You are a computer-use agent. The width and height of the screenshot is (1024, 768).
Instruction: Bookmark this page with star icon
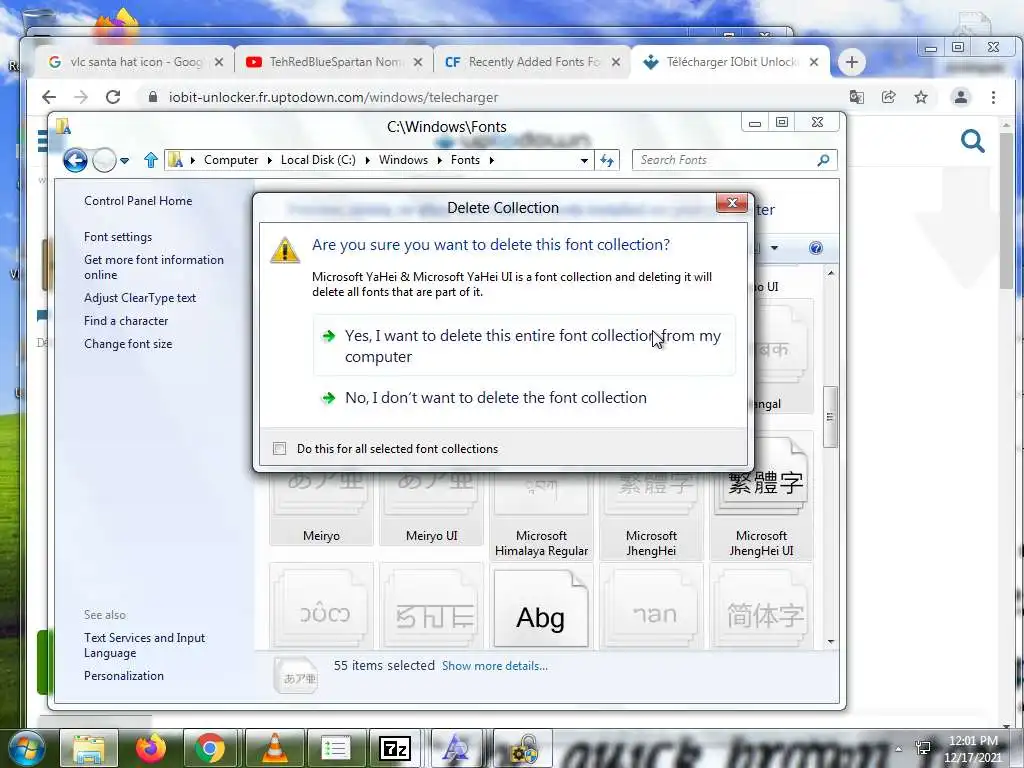[x=921, y=97]
